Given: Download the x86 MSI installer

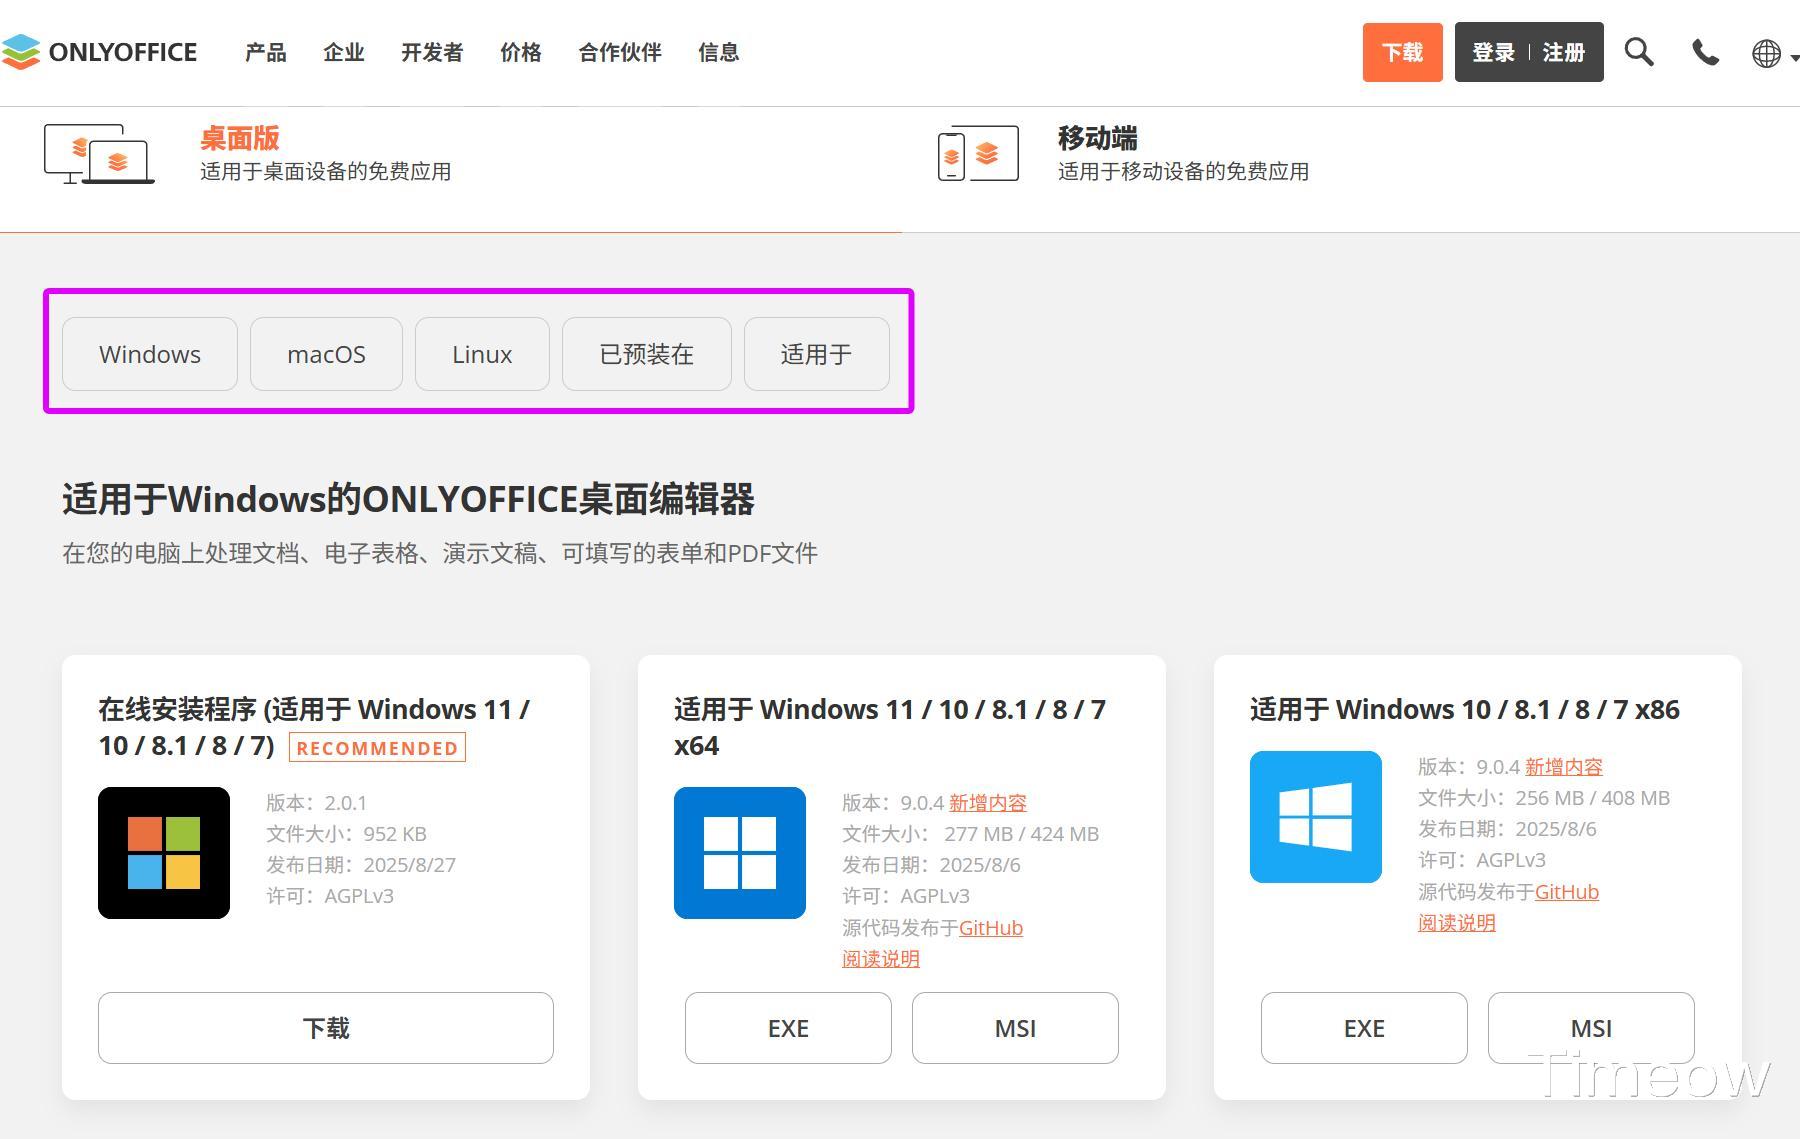Looking at the screenshot, I should point(1591,1028).
